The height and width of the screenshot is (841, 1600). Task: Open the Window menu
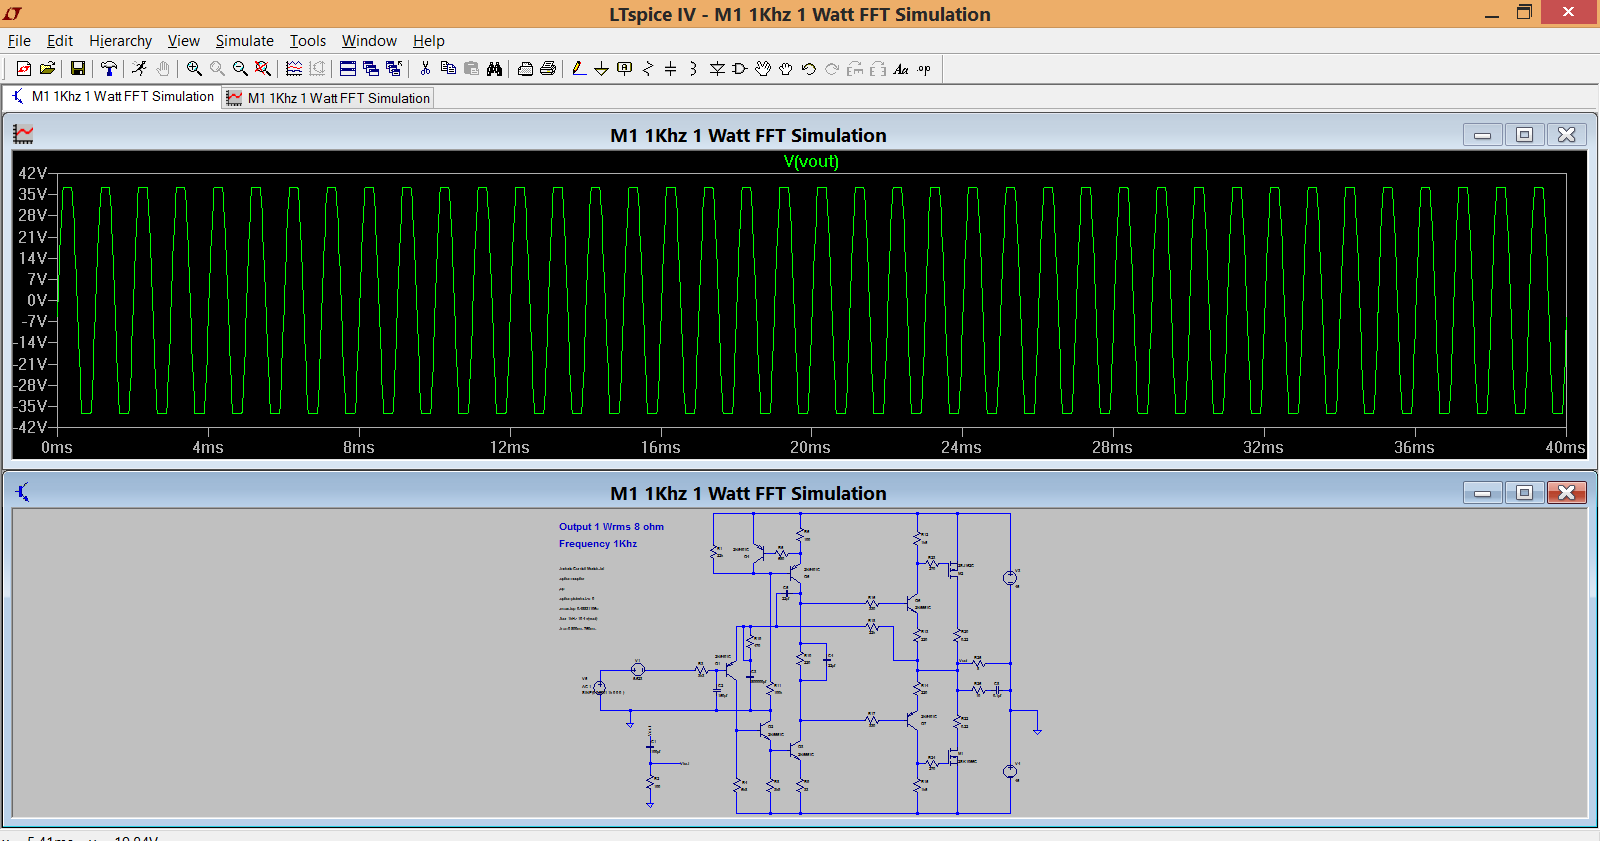(369, 41)
